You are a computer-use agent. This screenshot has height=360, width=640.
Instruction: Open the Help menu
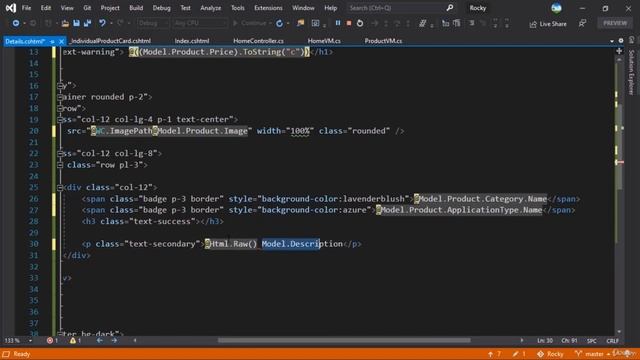(x=330, y=8)
